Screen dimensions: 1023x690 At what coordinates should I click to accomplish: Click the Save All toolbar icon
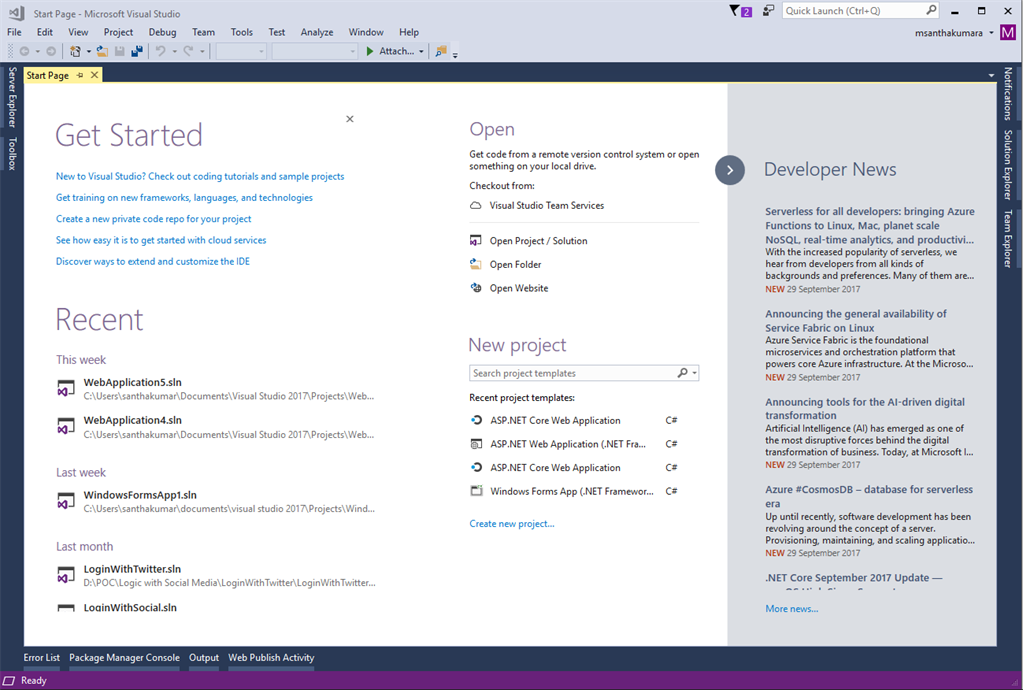137,51
